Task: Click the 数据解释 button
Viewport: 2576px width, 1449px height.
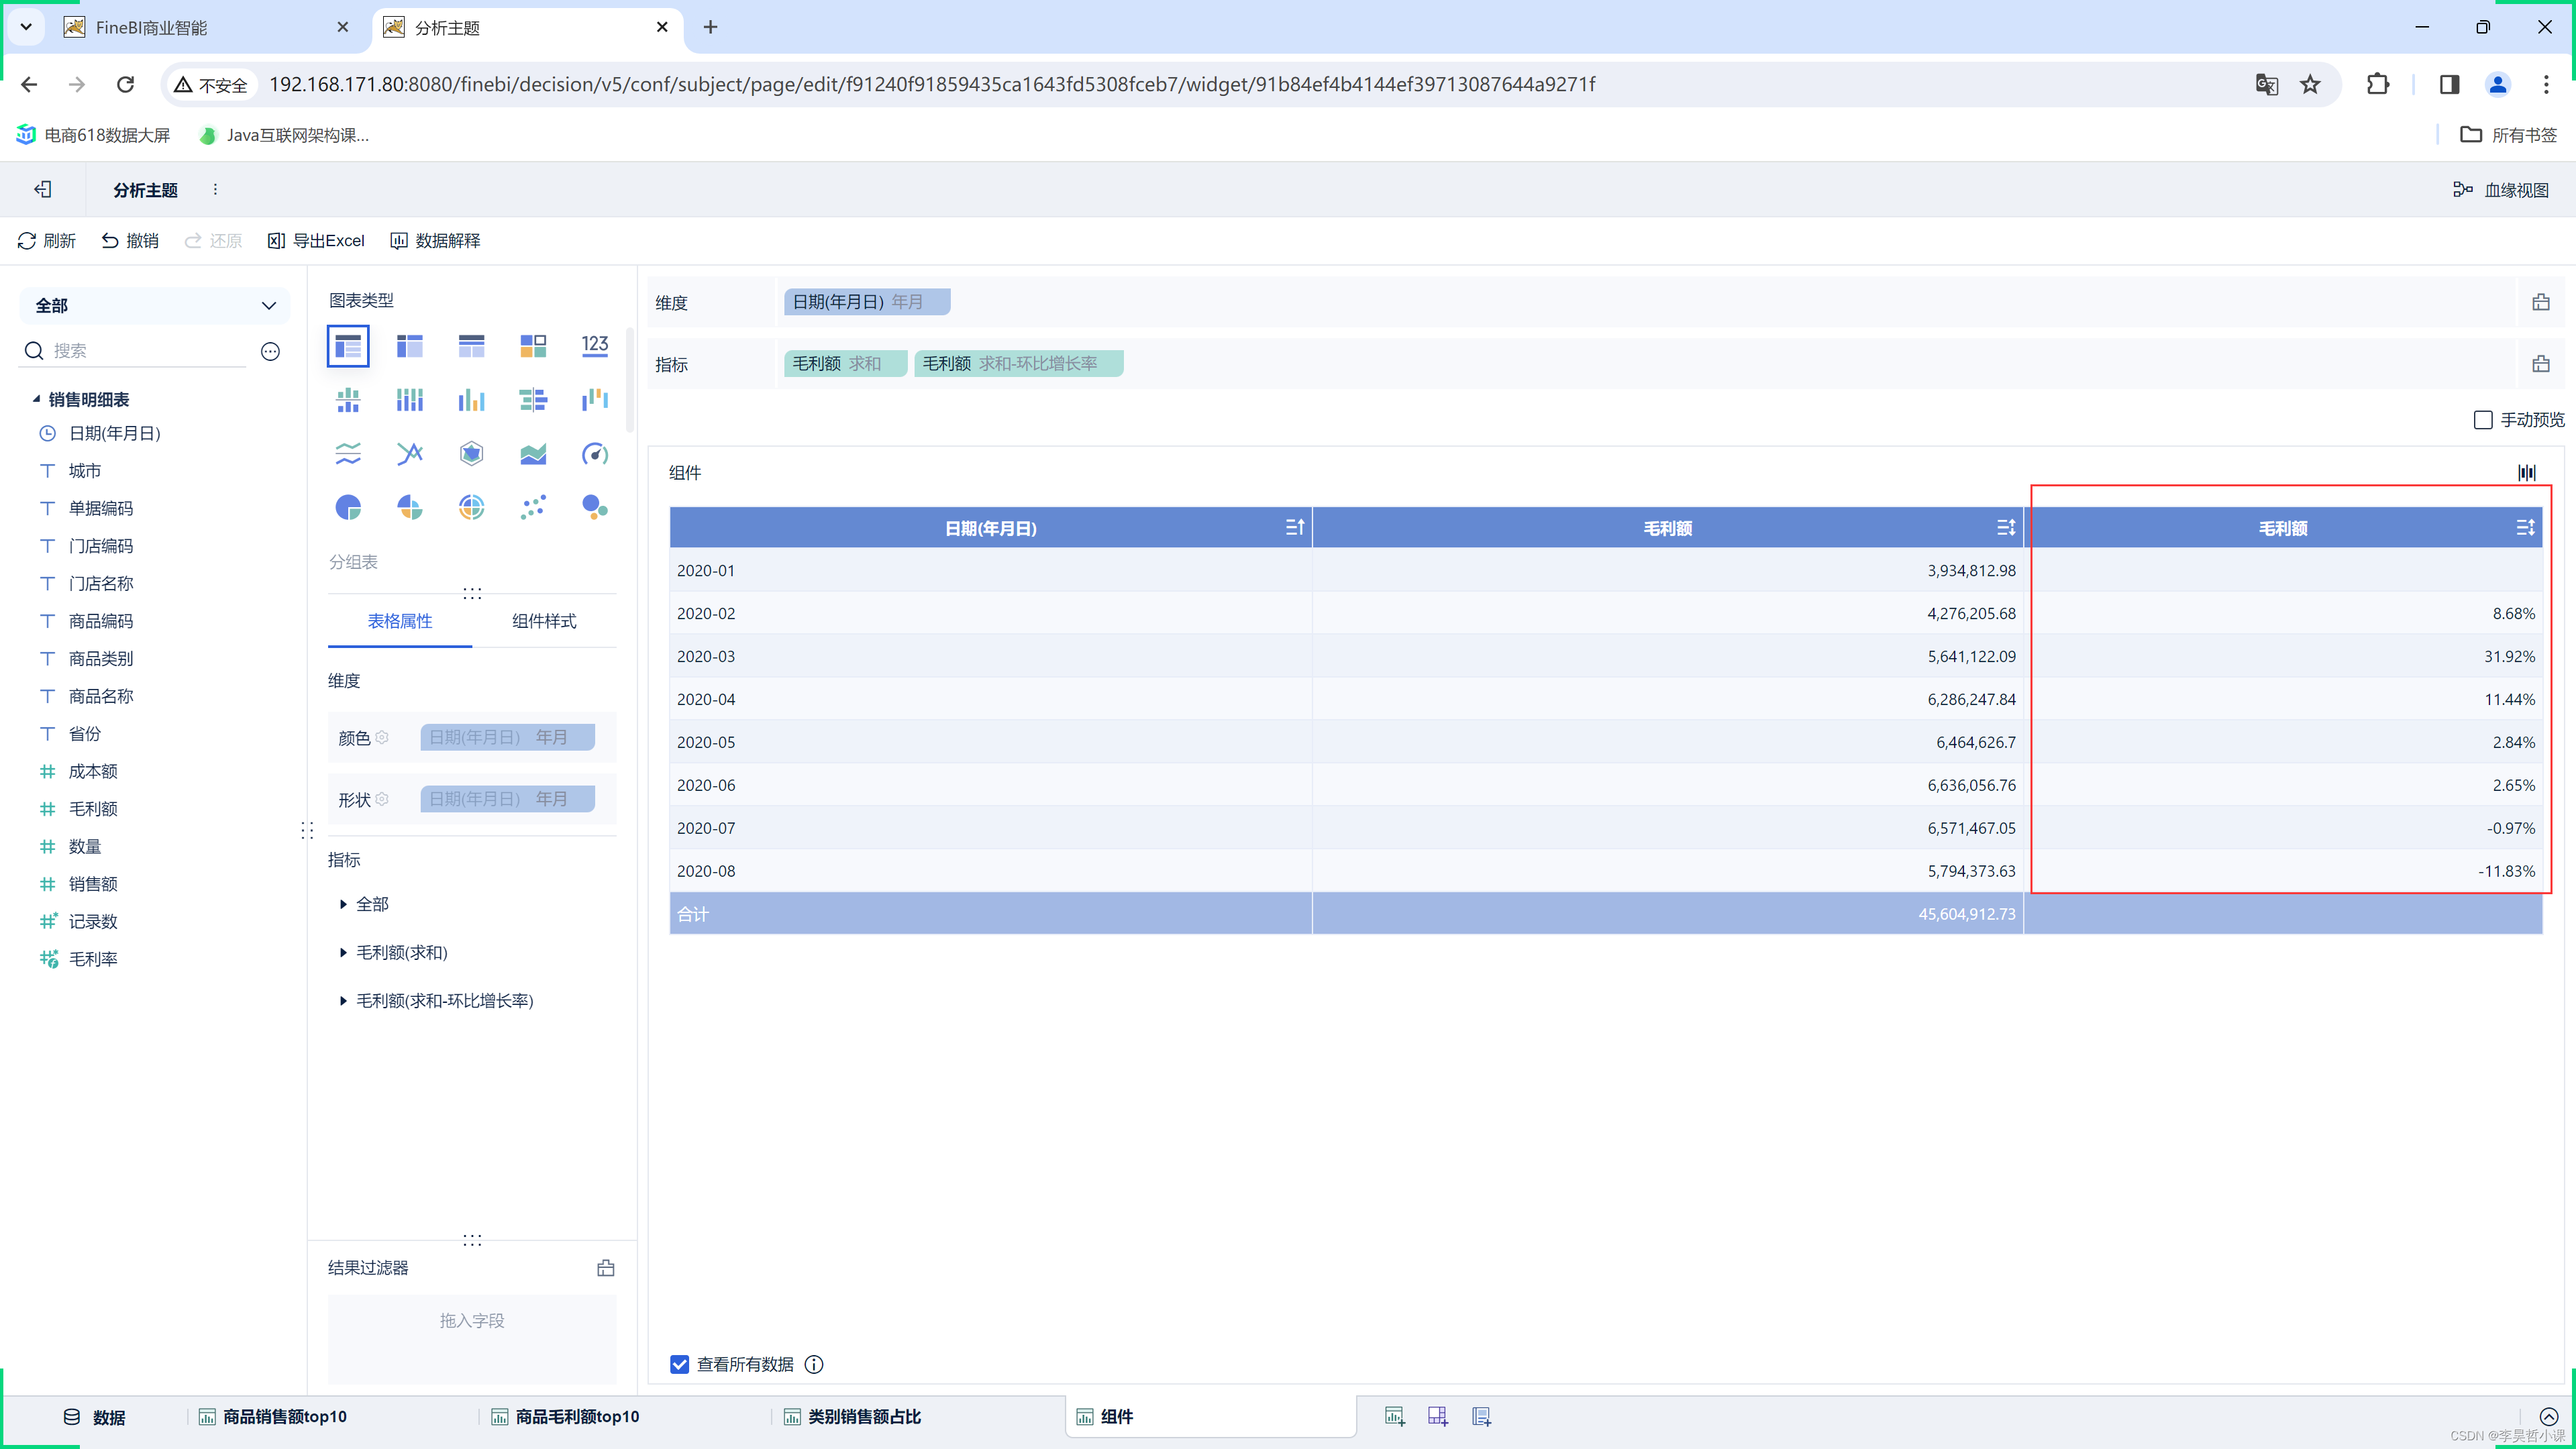Action: point(435,240)
